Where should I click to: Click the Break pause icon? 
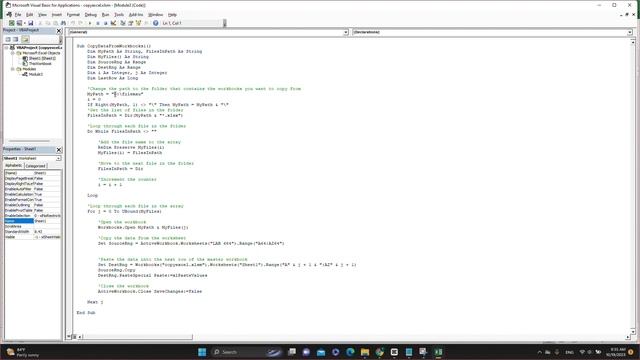click(98, 23)
